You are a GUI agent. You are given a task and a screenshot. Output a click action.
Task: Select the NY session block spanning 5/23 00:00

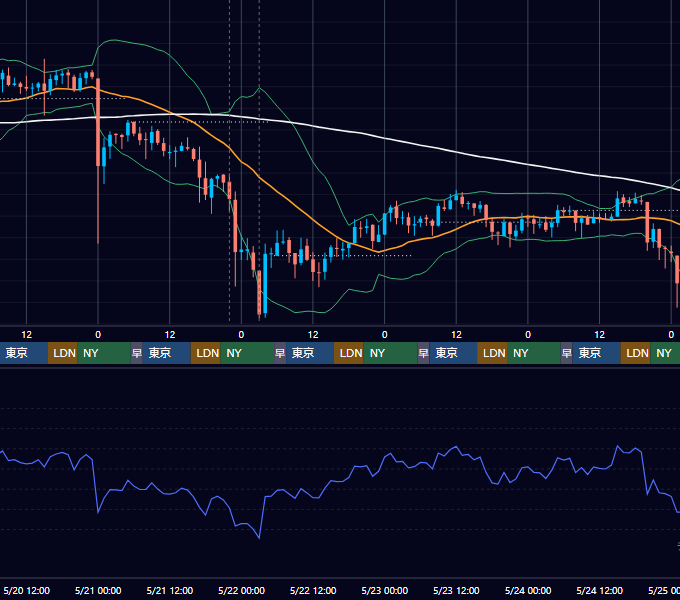pyautogui.click(x=390, y=353)
